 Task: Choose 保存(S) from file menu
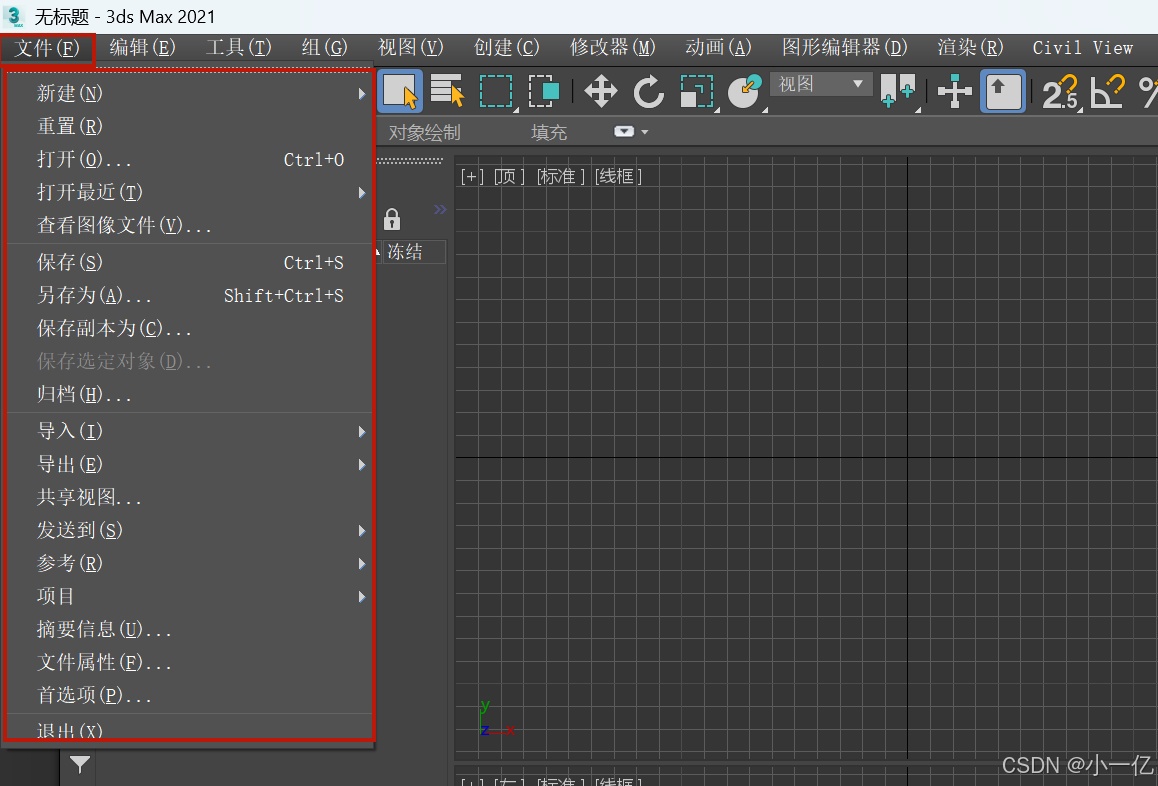click(189, 262)
